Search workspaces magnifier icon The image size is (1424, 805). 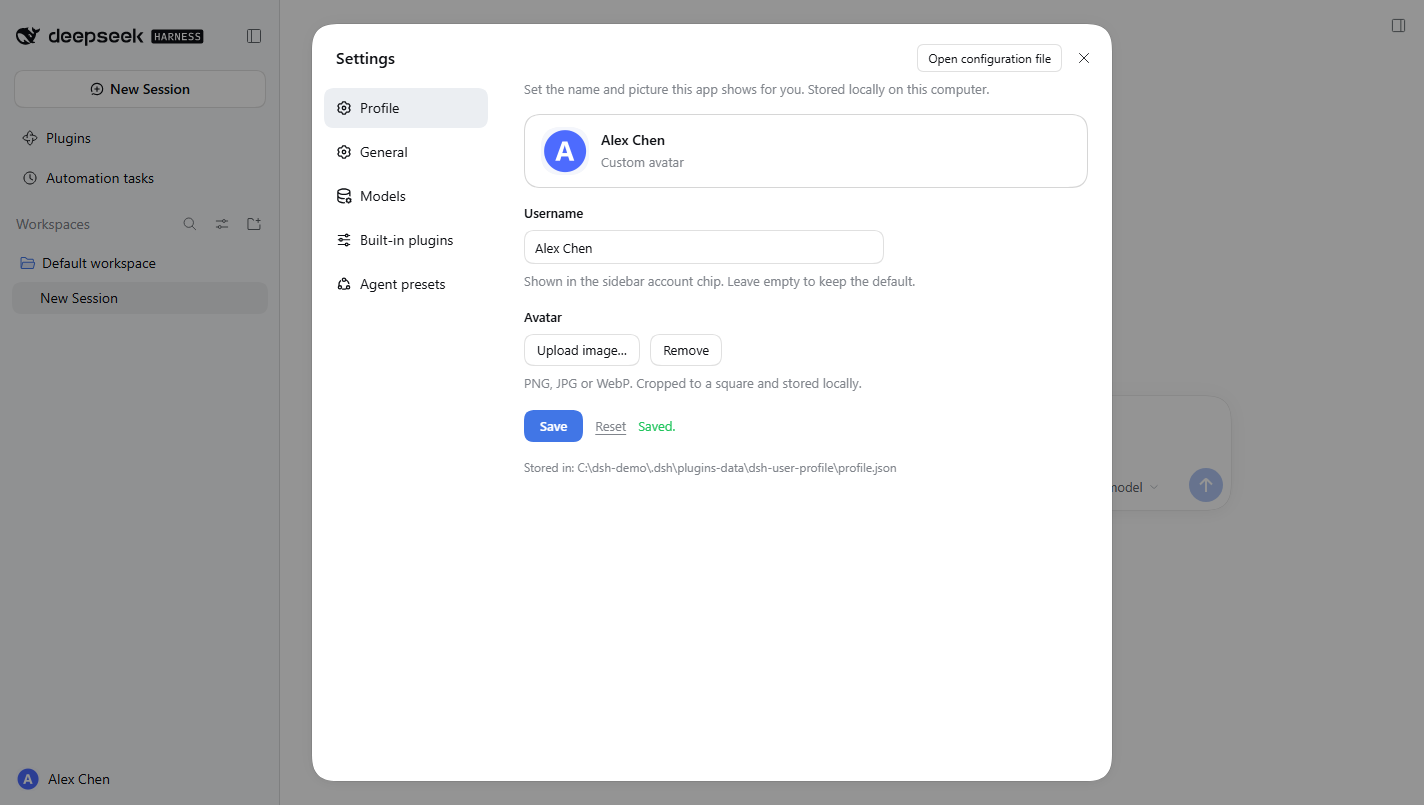(190, 224)
